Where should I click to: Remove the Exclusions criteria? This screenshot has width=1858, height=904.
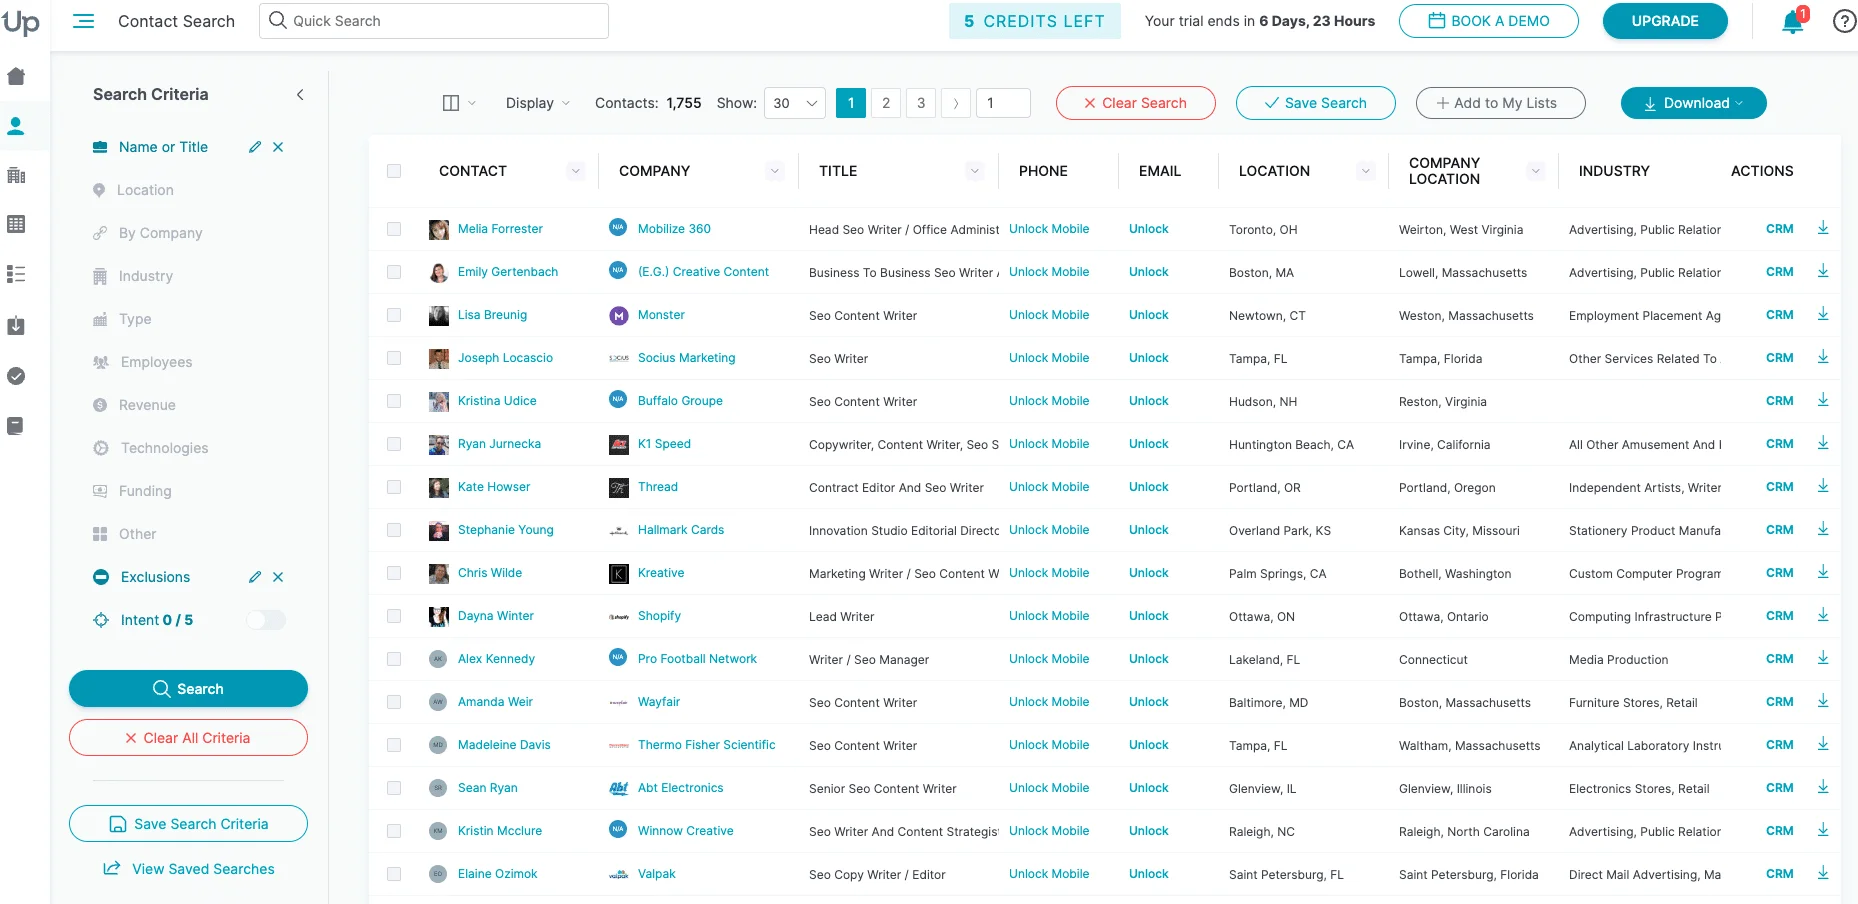pos(278,577)
